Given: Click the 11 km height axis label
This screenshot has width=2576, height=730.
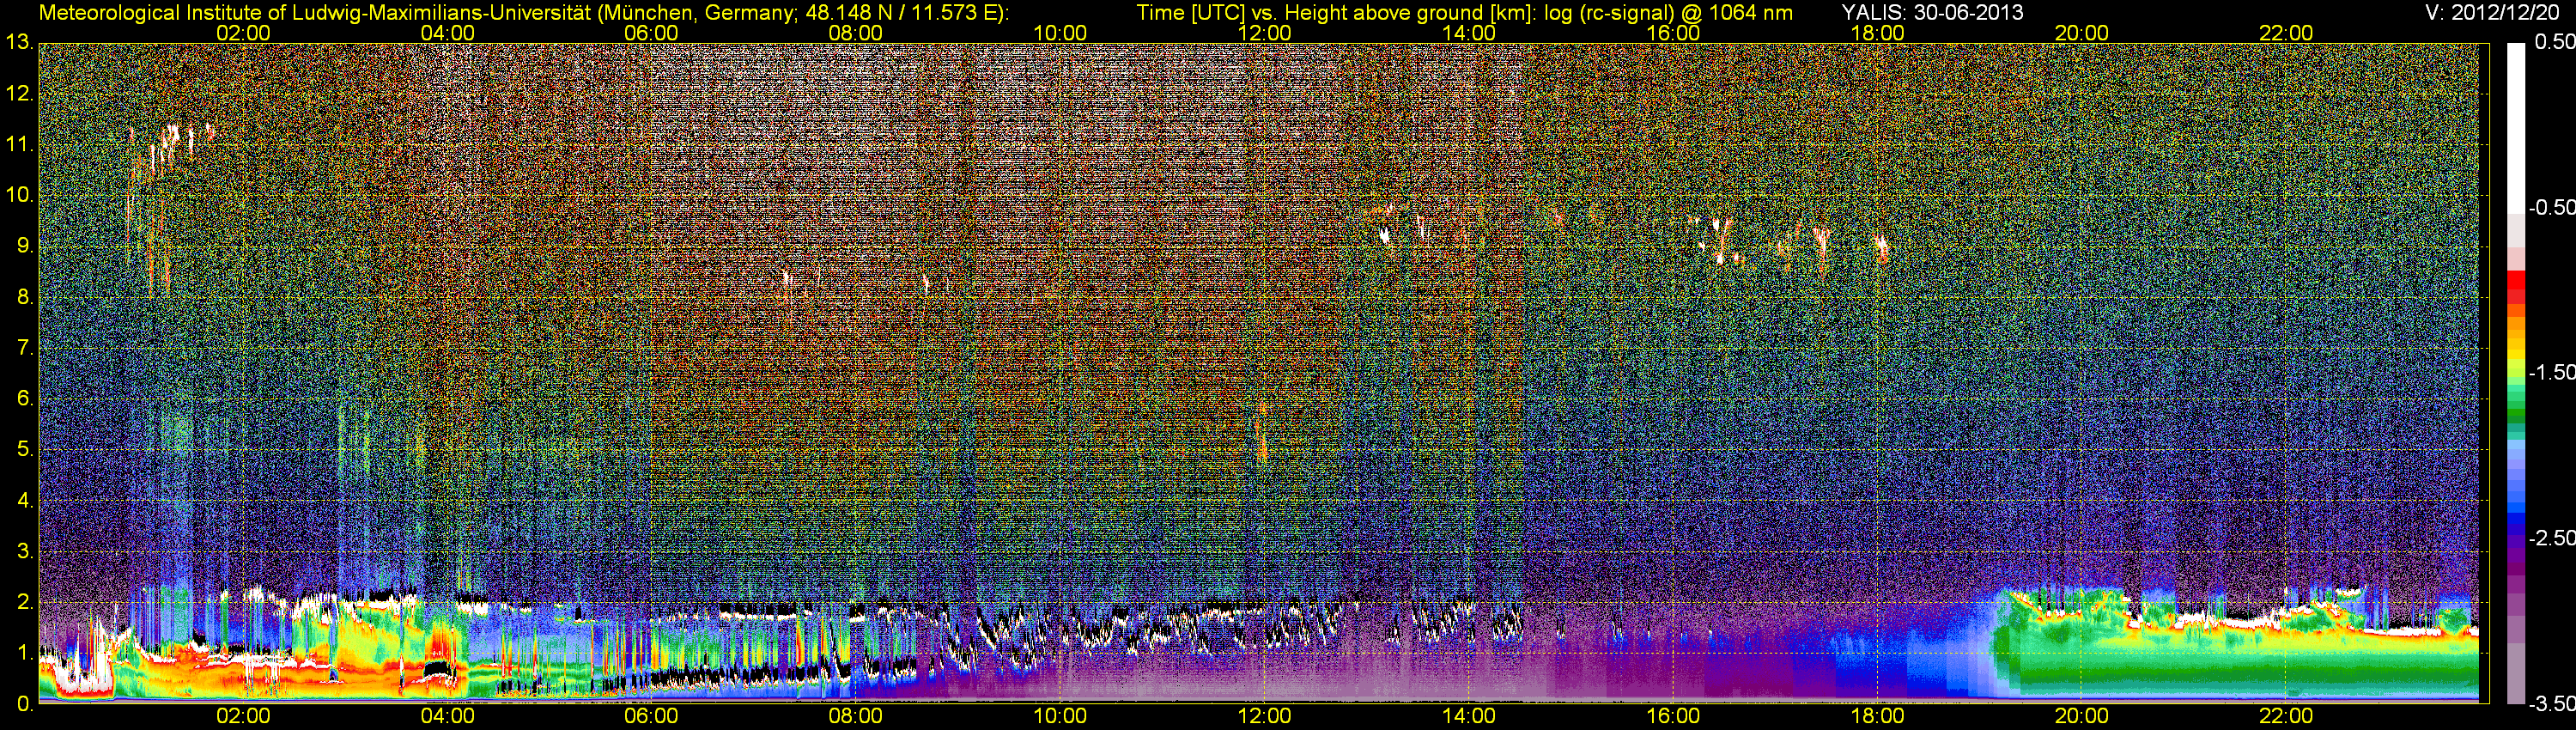Looking at the screenshot, I should click(18, 145).
